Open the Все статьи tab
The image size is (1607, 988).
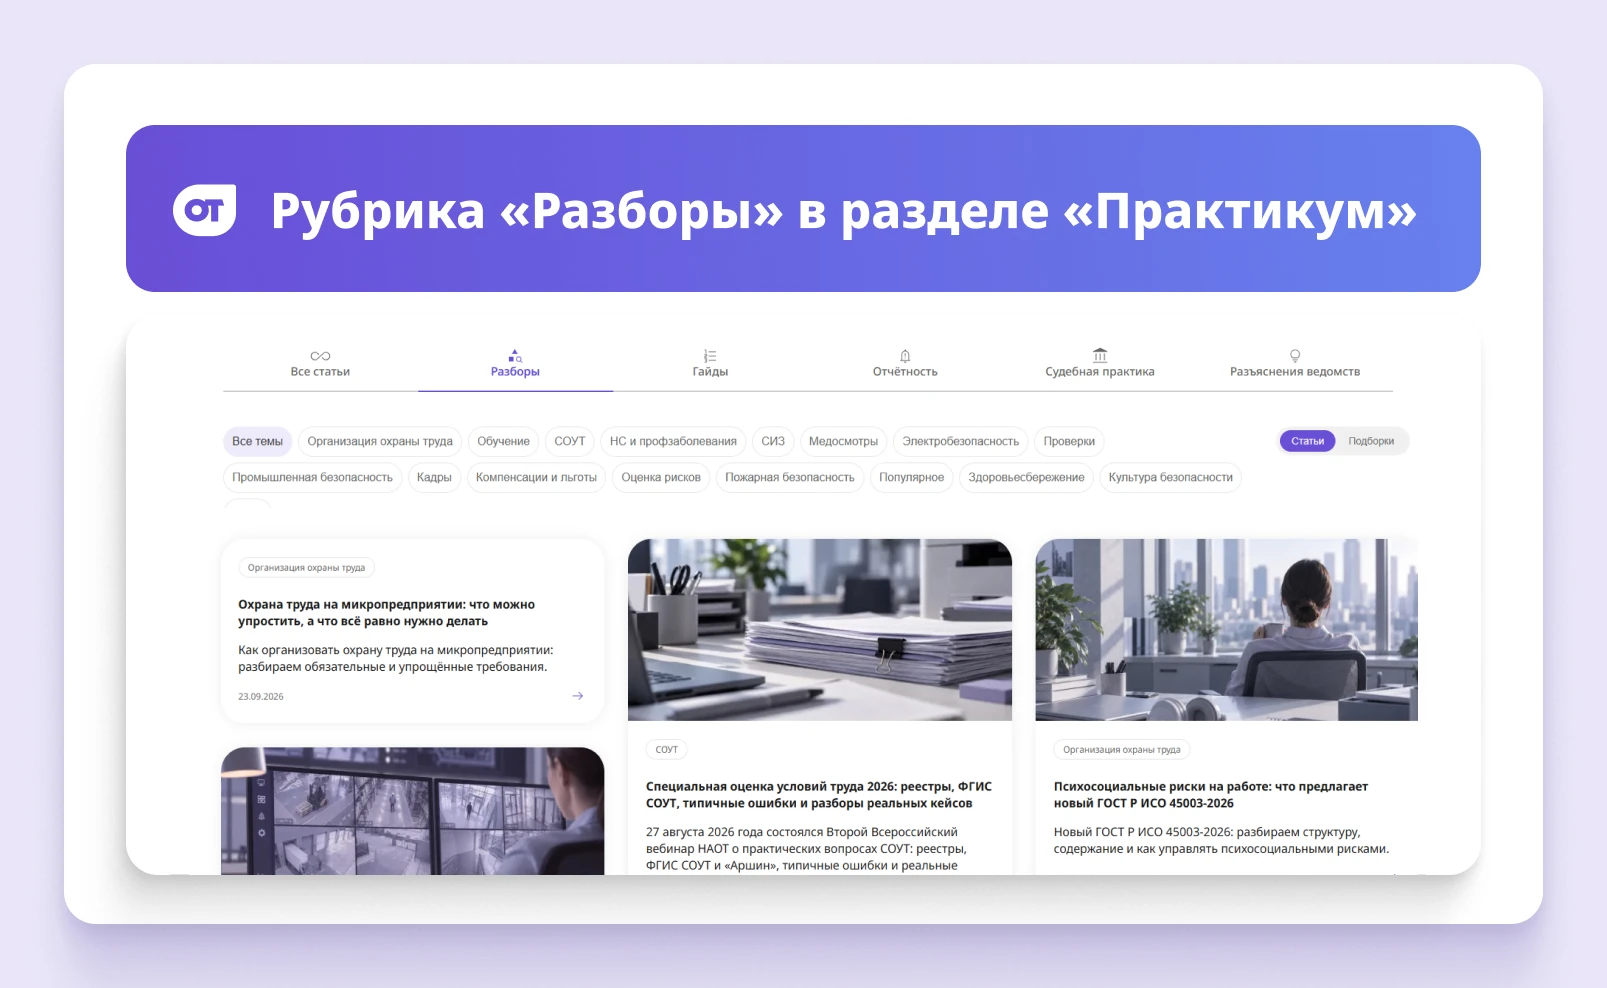pyautogui.click(x=320, y=372)
